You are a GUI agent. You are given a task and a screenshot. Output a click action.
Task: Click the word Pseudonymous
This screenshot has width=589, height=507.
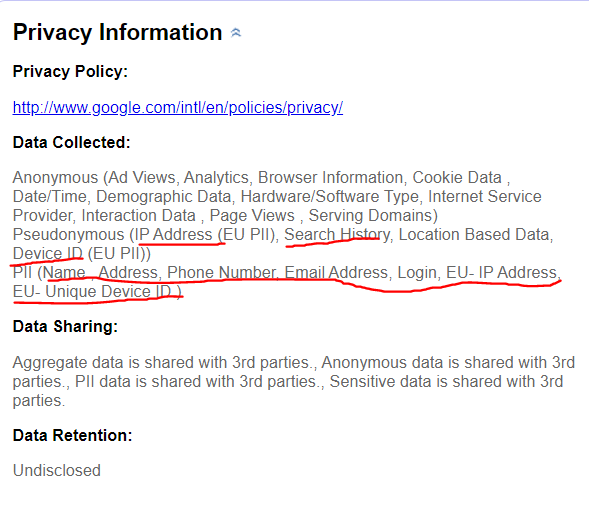pos(68,235)
